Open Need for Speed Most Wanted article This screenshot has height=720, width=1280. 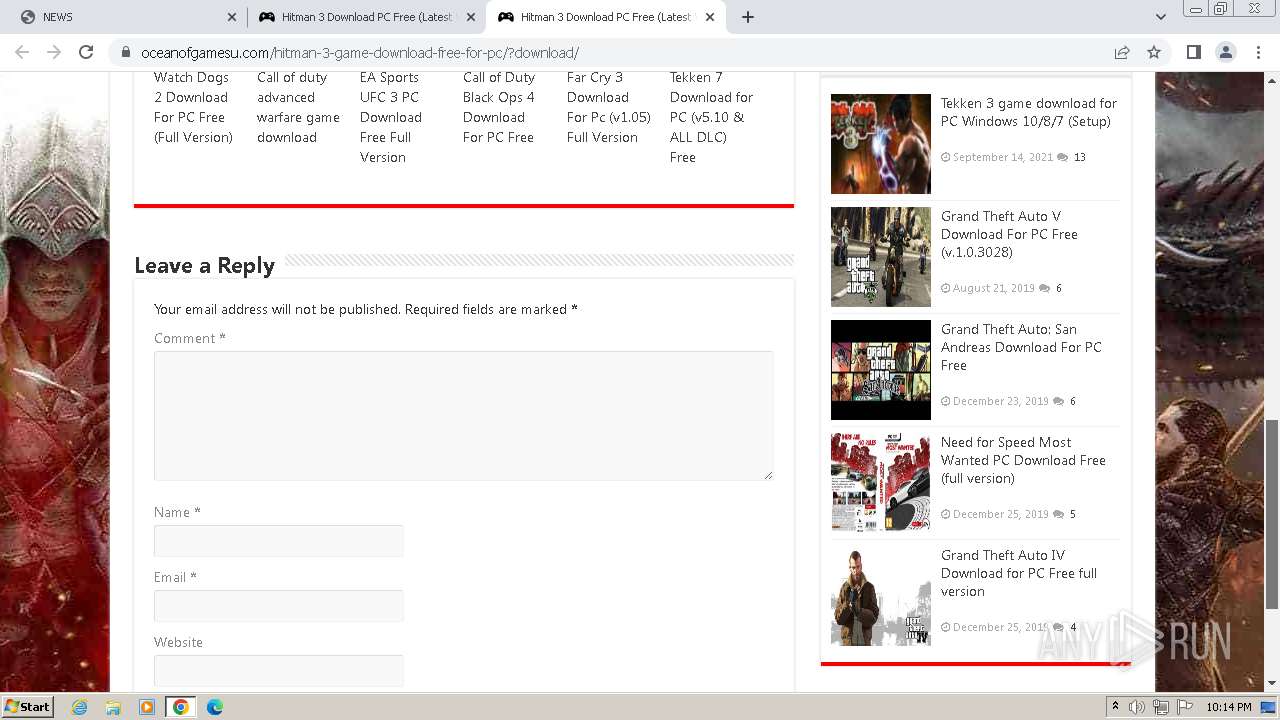[1023, 460]
